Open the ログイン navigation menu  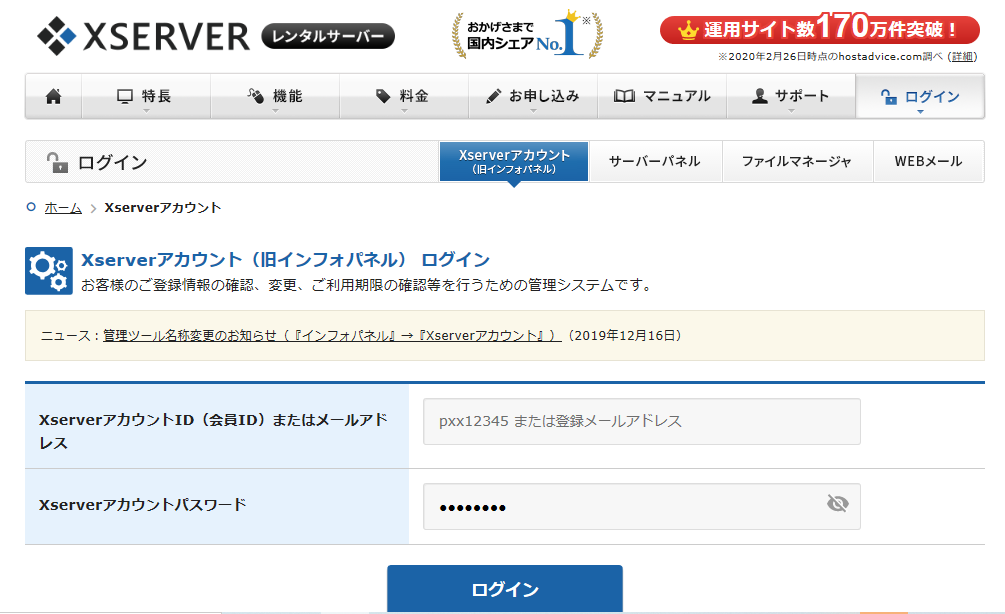point(920,96)
